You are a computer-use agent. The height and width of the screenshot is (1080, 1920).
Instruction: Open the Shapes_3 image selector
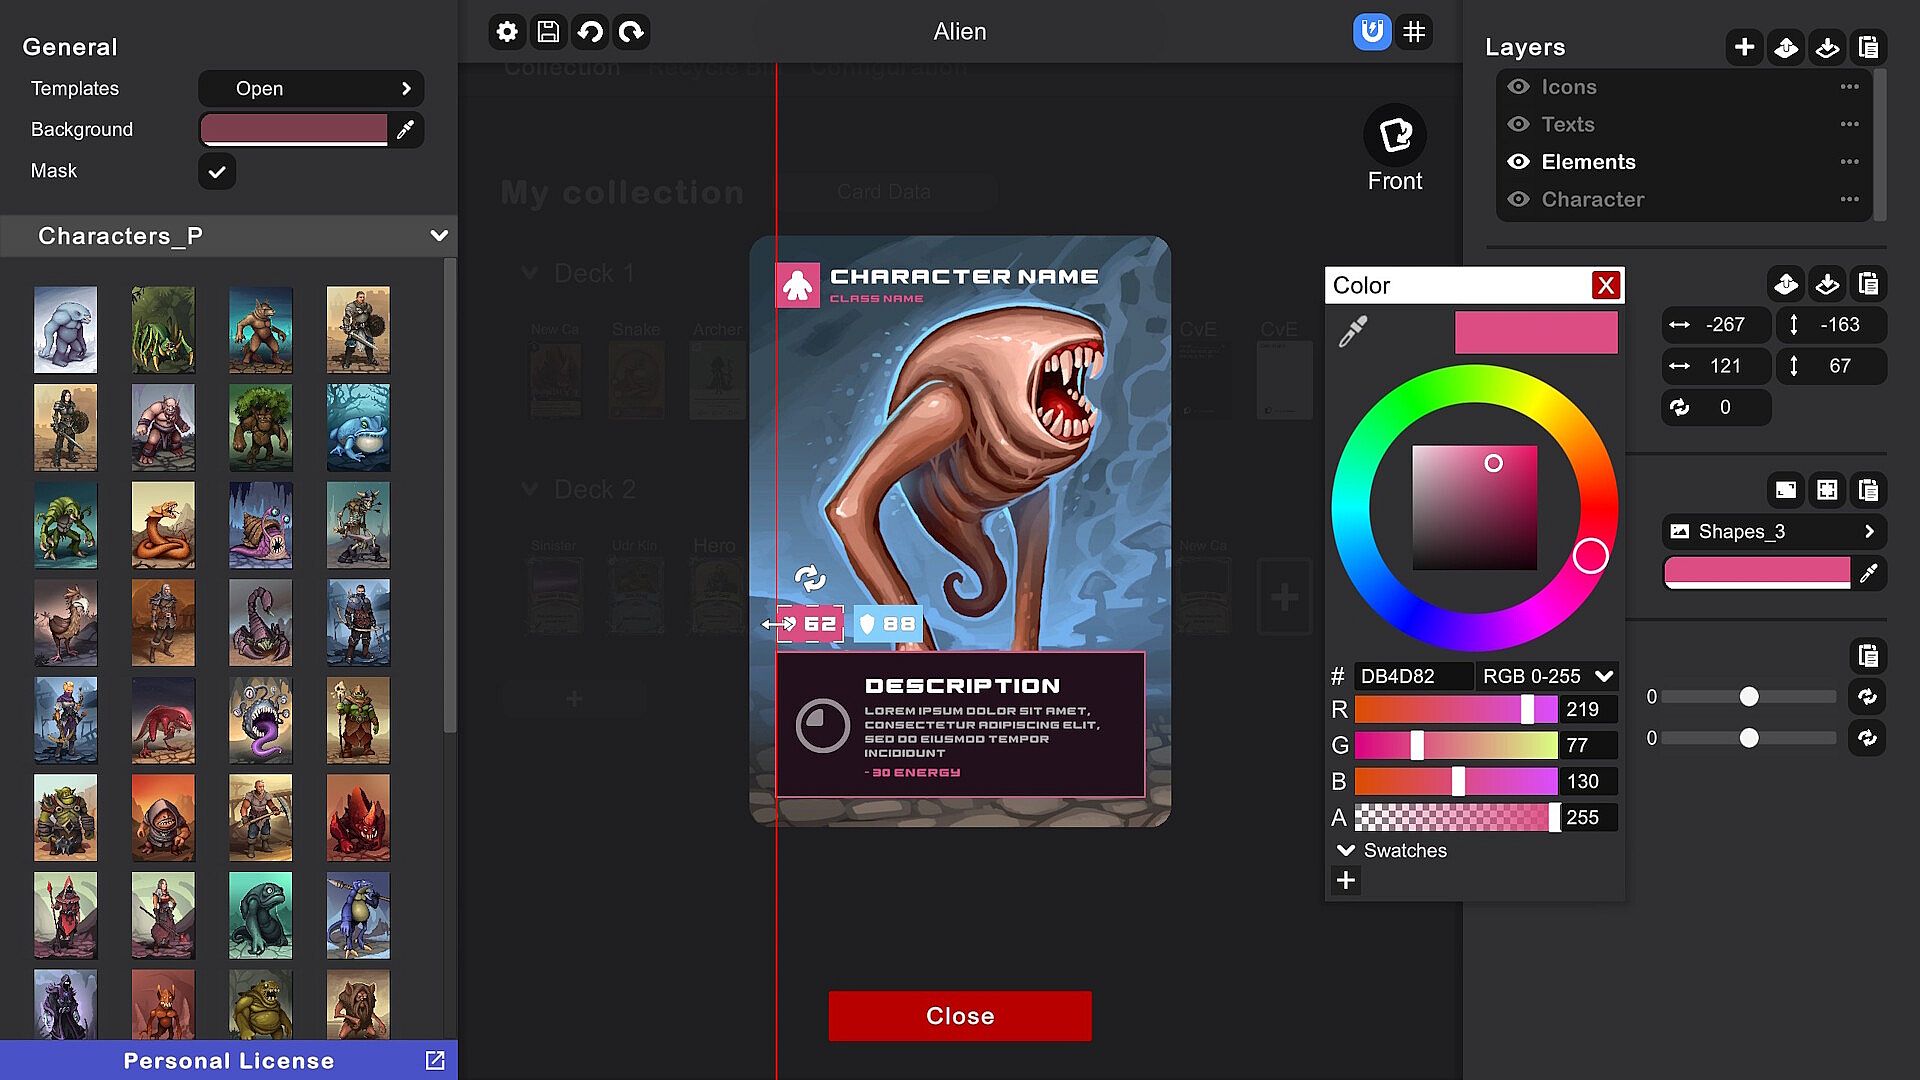(1773, 532)
